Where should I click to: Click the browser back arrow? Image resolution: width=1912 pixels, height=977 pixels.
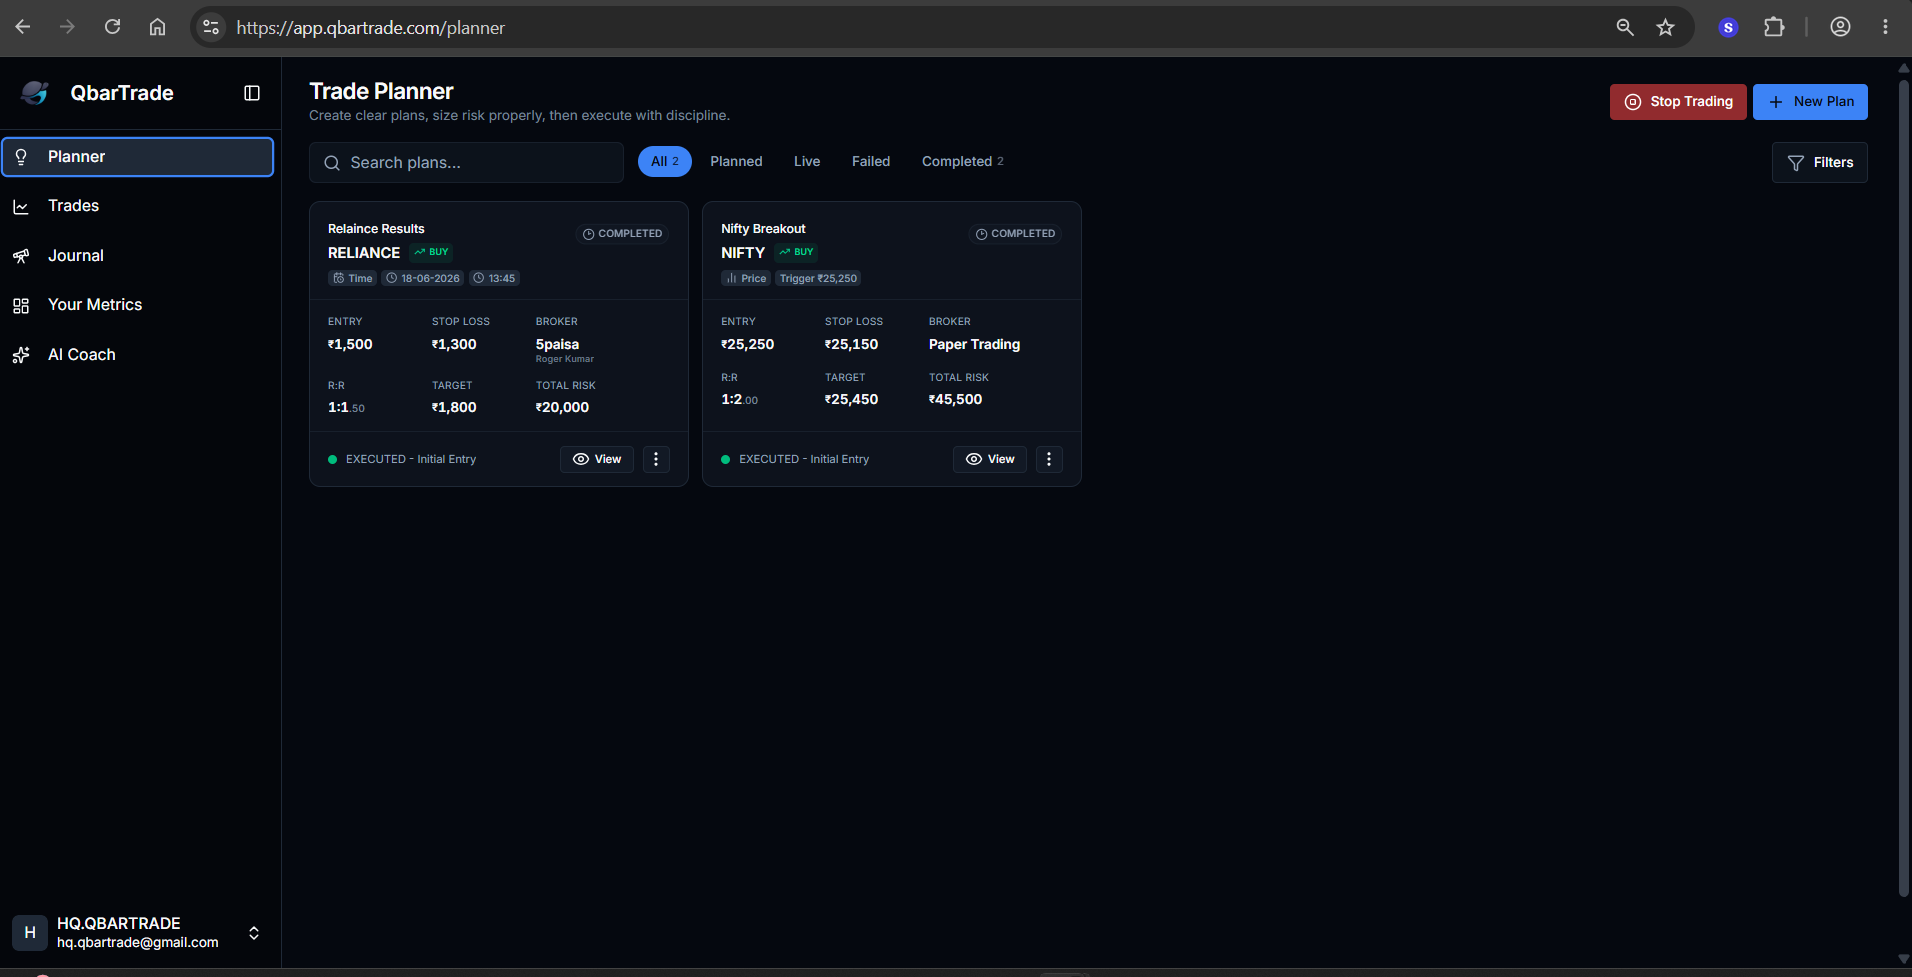pyautogui.click(x=23, y=27)
